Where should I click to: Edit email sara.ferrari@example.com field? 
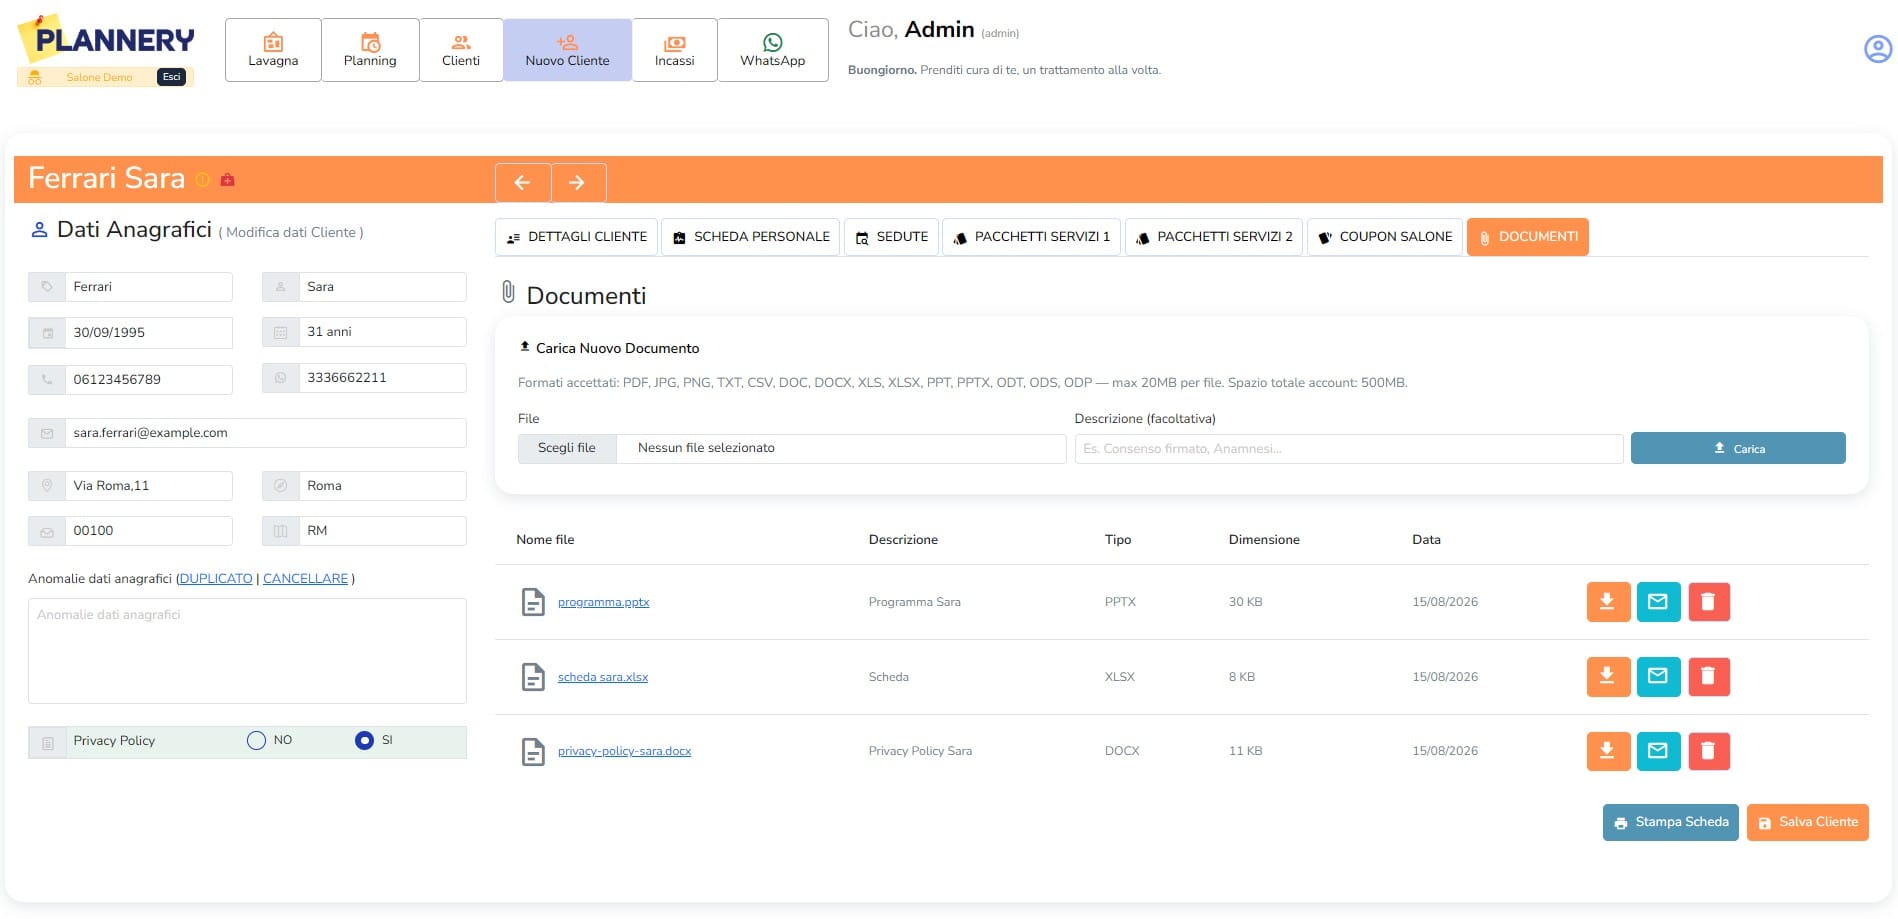[265, 433]
